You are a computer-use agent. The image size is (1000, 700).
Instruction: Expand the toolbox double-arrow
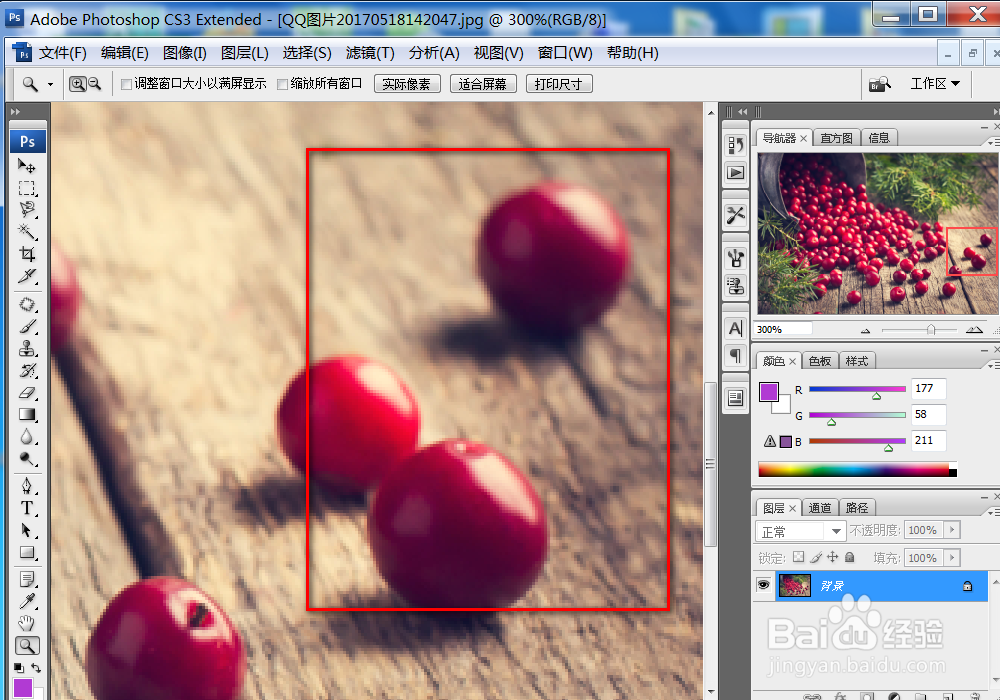click(15, 112)
